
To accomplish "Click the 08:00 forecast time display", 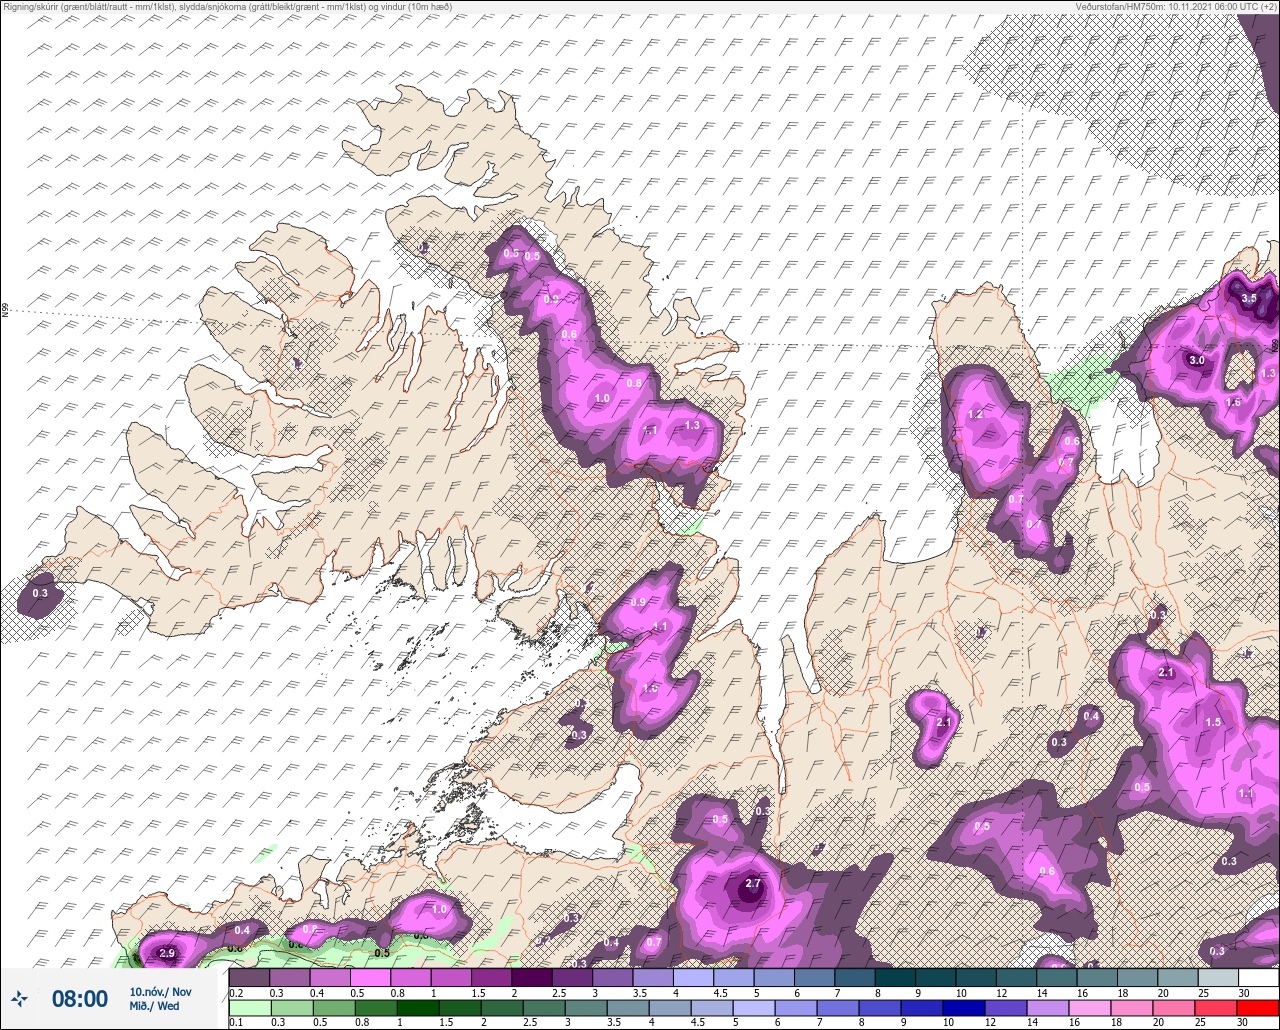I will click(x=80, y=998).
